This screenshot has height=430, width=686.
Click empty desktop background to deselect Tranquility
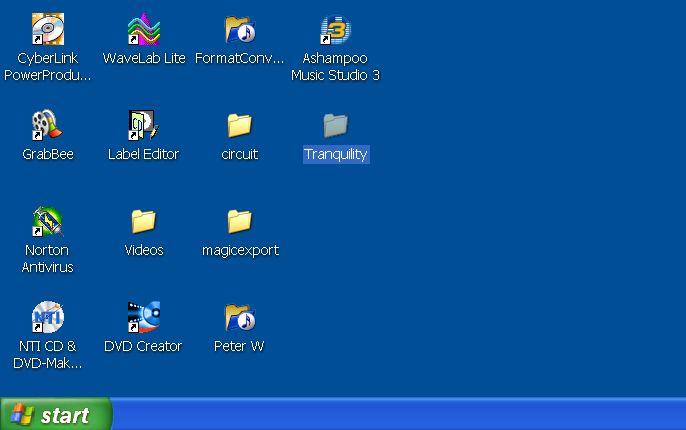[x=520, y=250]
